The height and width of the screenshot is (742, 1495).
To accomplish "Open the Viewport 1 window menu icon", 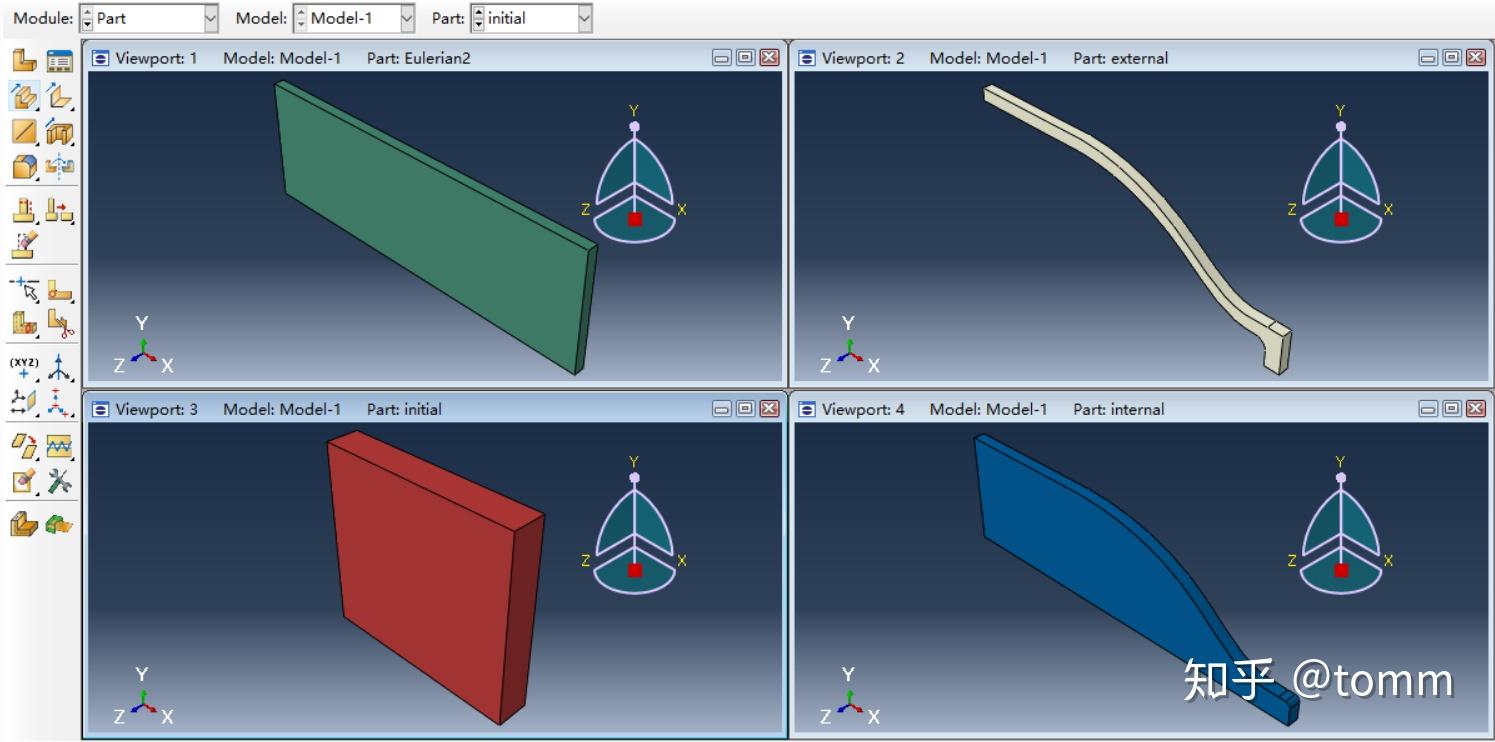I will point(100,58).
